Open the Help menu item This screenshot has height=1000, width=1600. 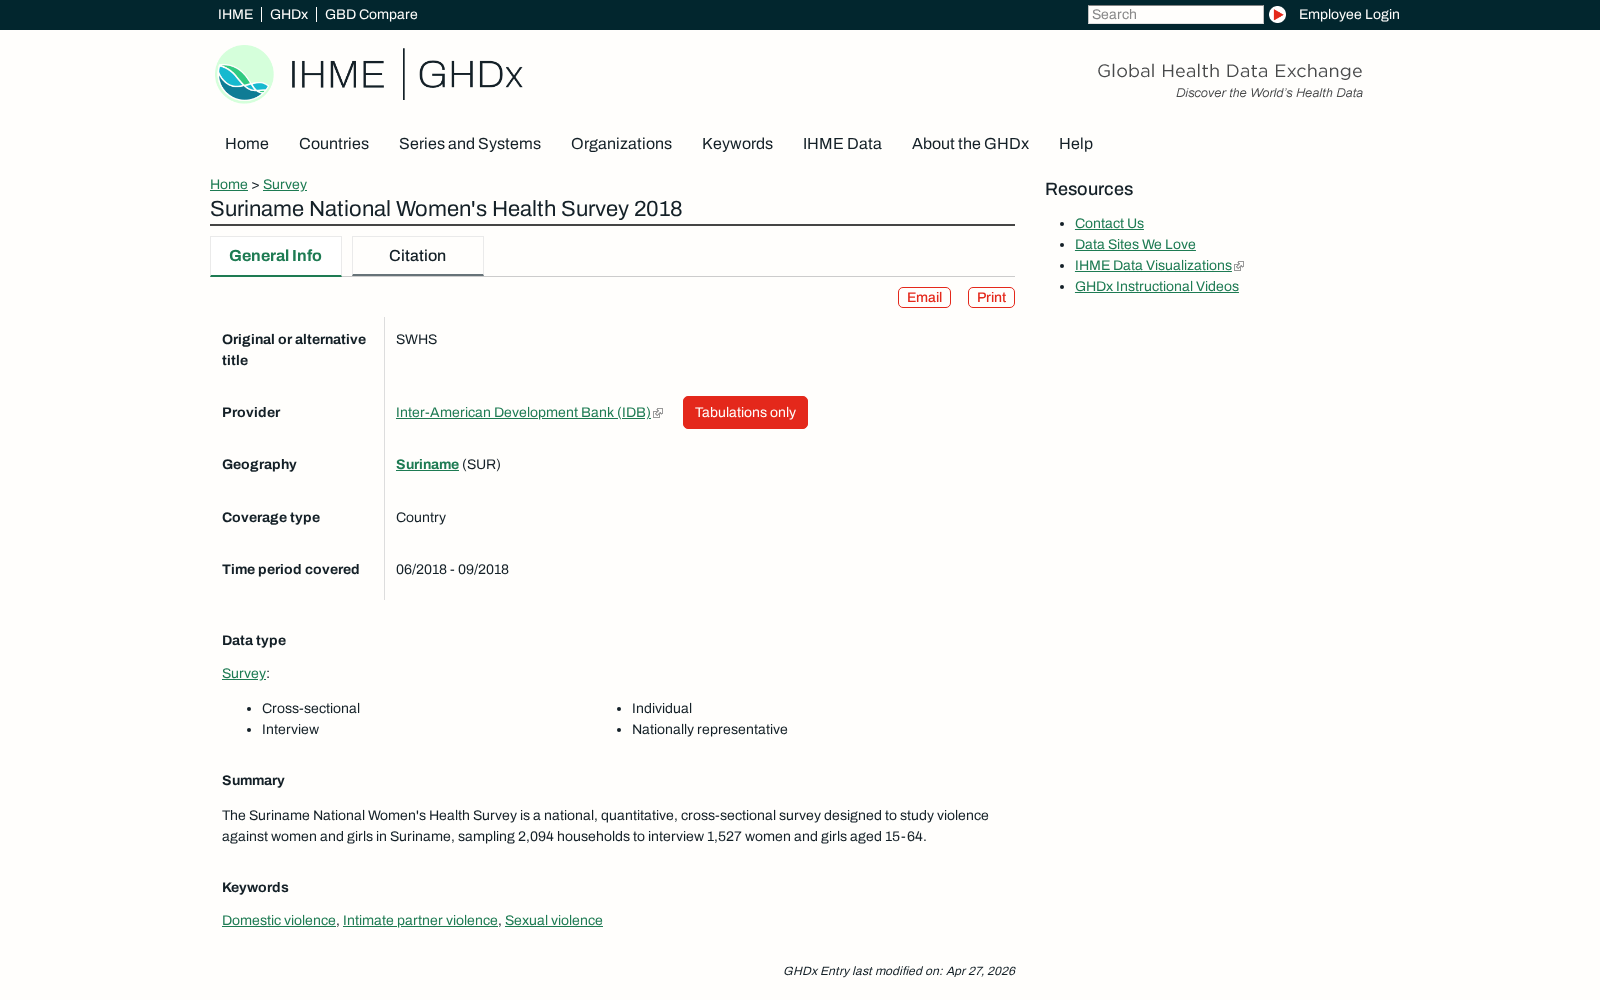tap(1076, 144)
